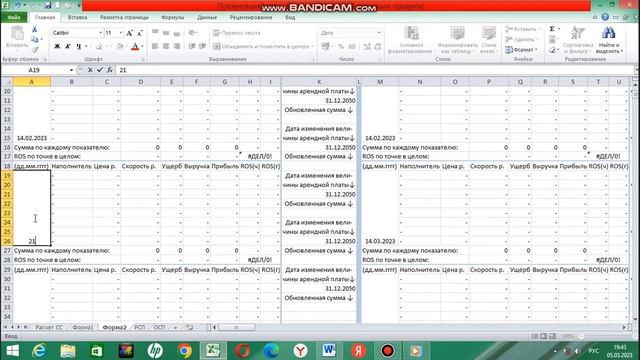640x360 pixels.
Task: Click the AutoSum sigma icon
Action: (552, 29)
